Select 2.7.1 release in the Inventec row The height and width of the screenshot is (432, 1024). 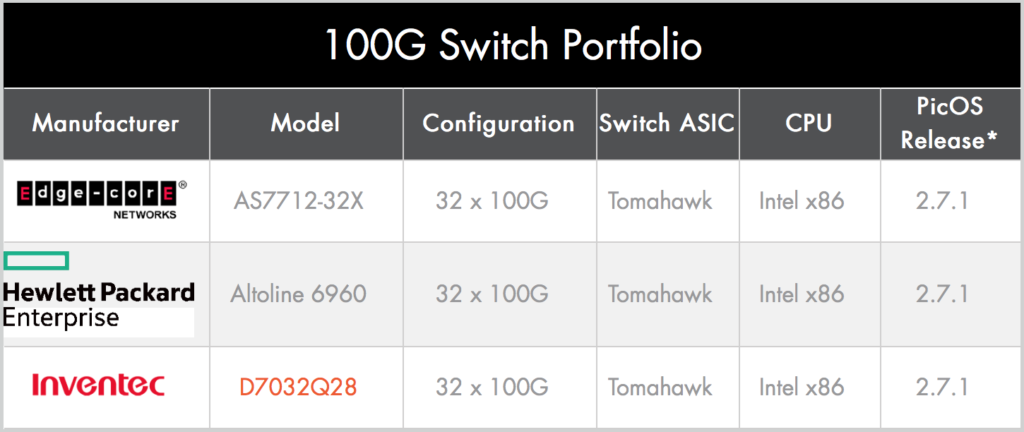tap(941, 388)
